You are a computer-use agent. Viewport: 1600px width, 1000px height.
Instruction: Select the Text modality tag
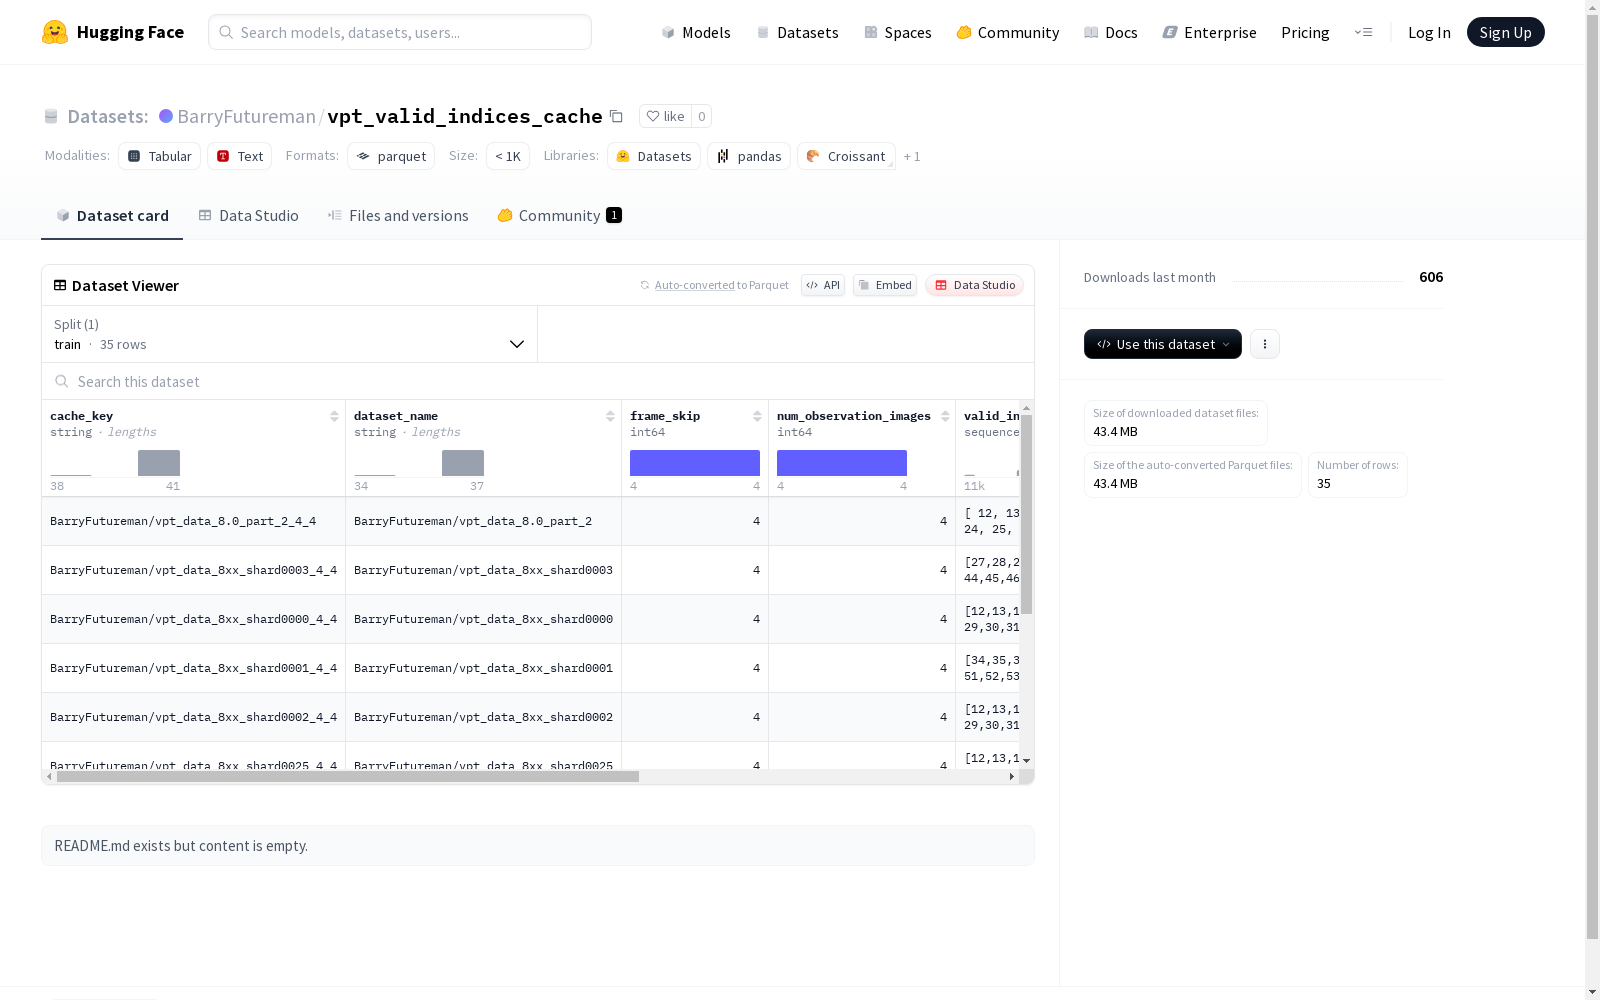point(240,156)
